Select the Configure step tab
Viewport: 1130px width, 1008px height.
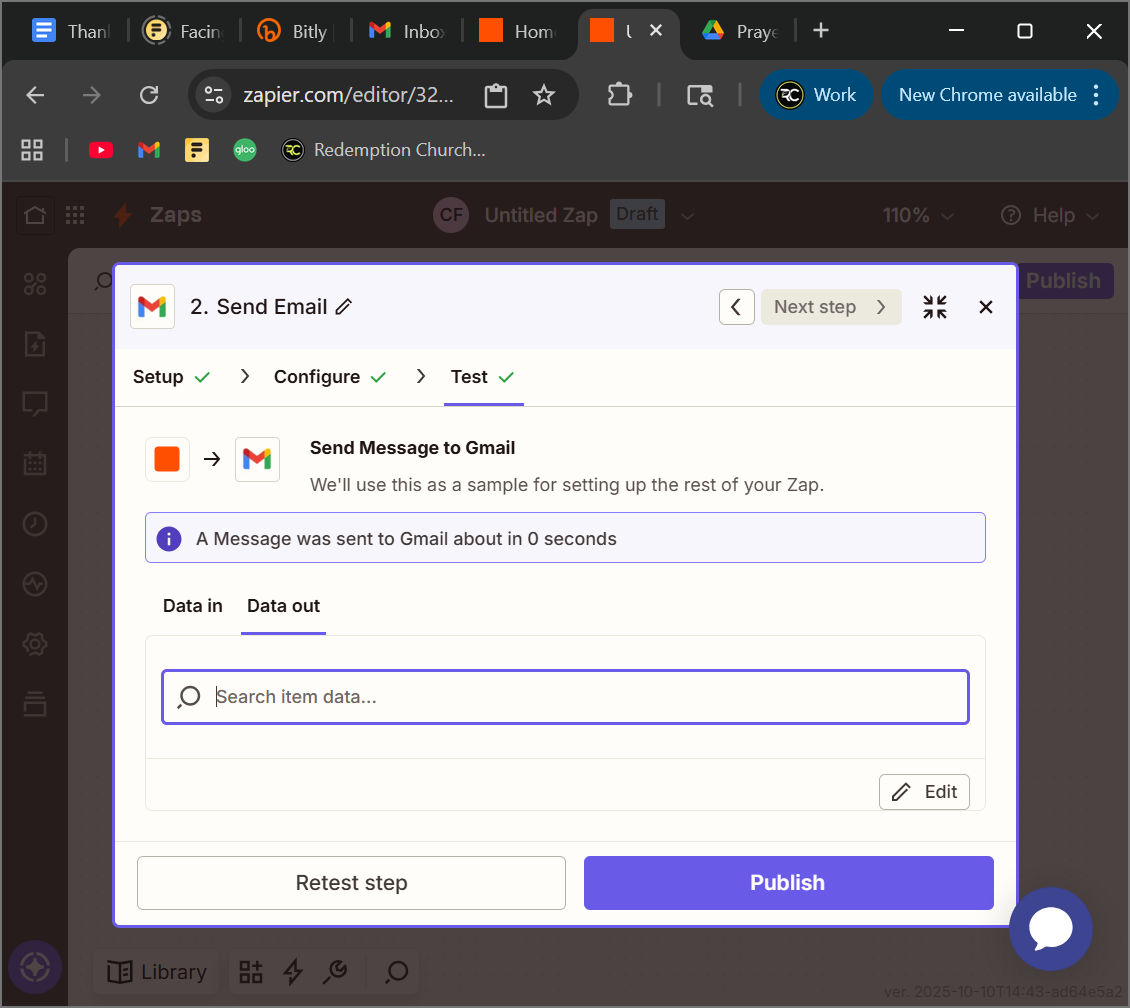[x=317, y=377]
